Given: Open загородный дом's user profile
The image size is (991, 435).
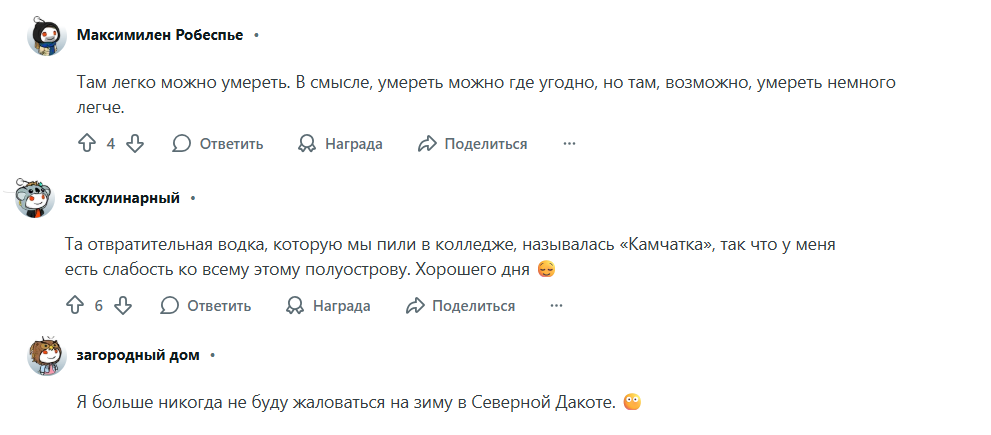Looking at the screenshot, I should tap(138, 355).
